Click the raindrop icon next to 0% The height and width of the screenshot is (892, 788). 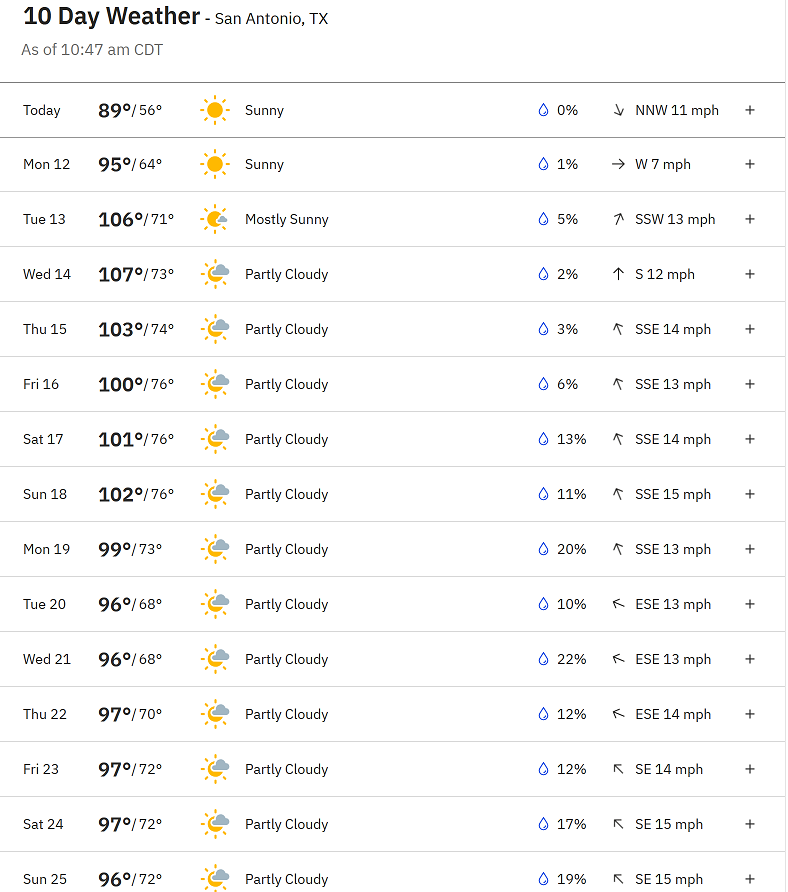[543, 110]
